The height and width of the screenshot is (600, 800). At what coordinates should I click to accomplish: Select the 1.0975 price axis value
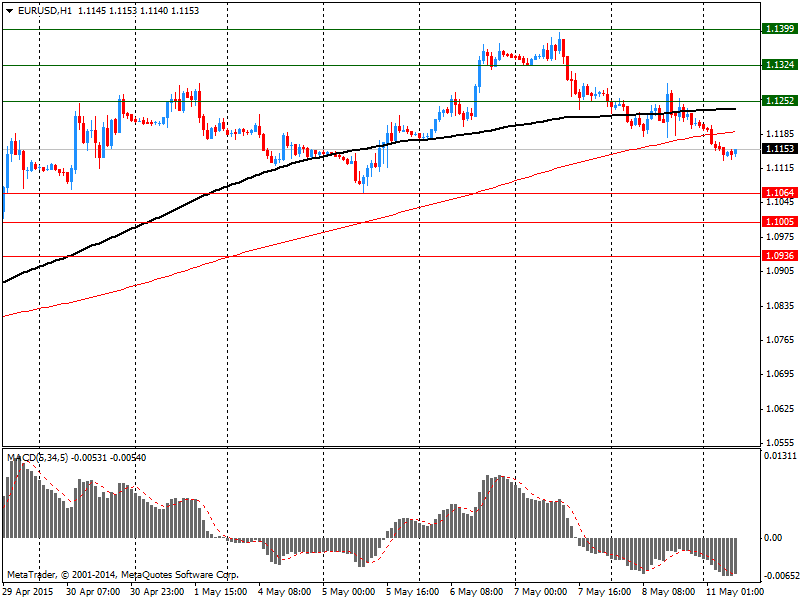781,237
